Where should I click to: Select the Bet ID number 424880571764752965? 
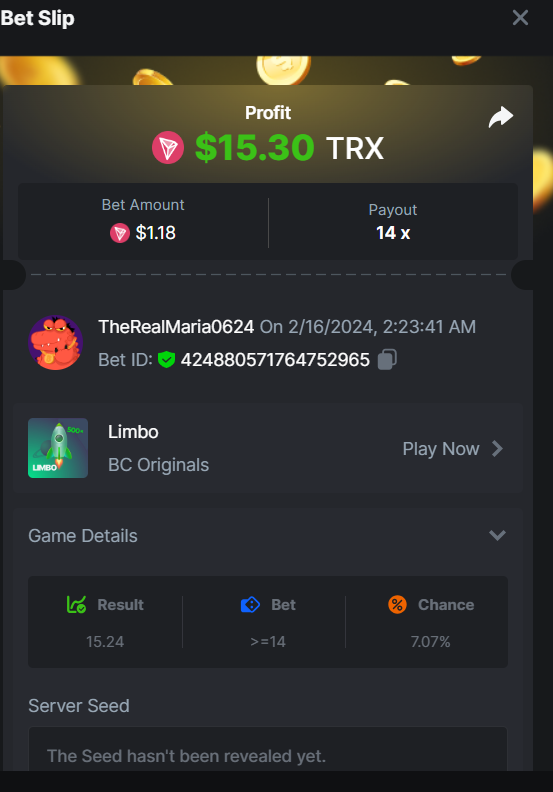[275, 360]
